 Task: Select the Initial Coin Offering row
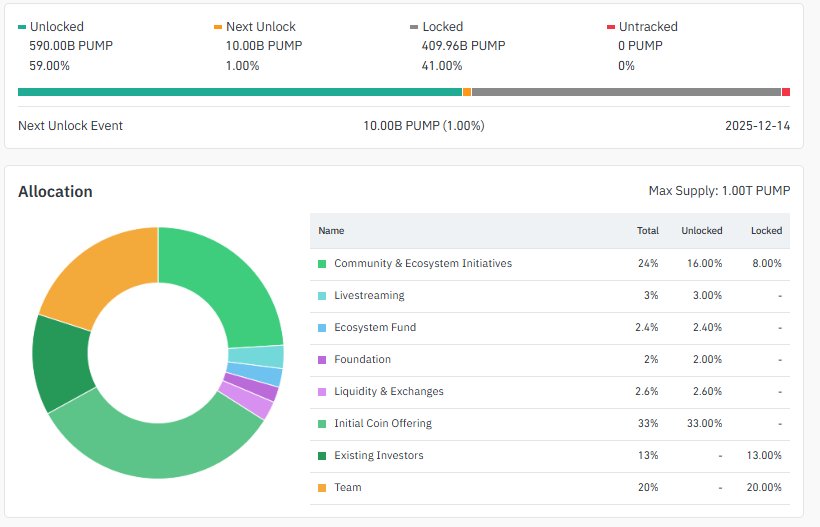point(383,424)
